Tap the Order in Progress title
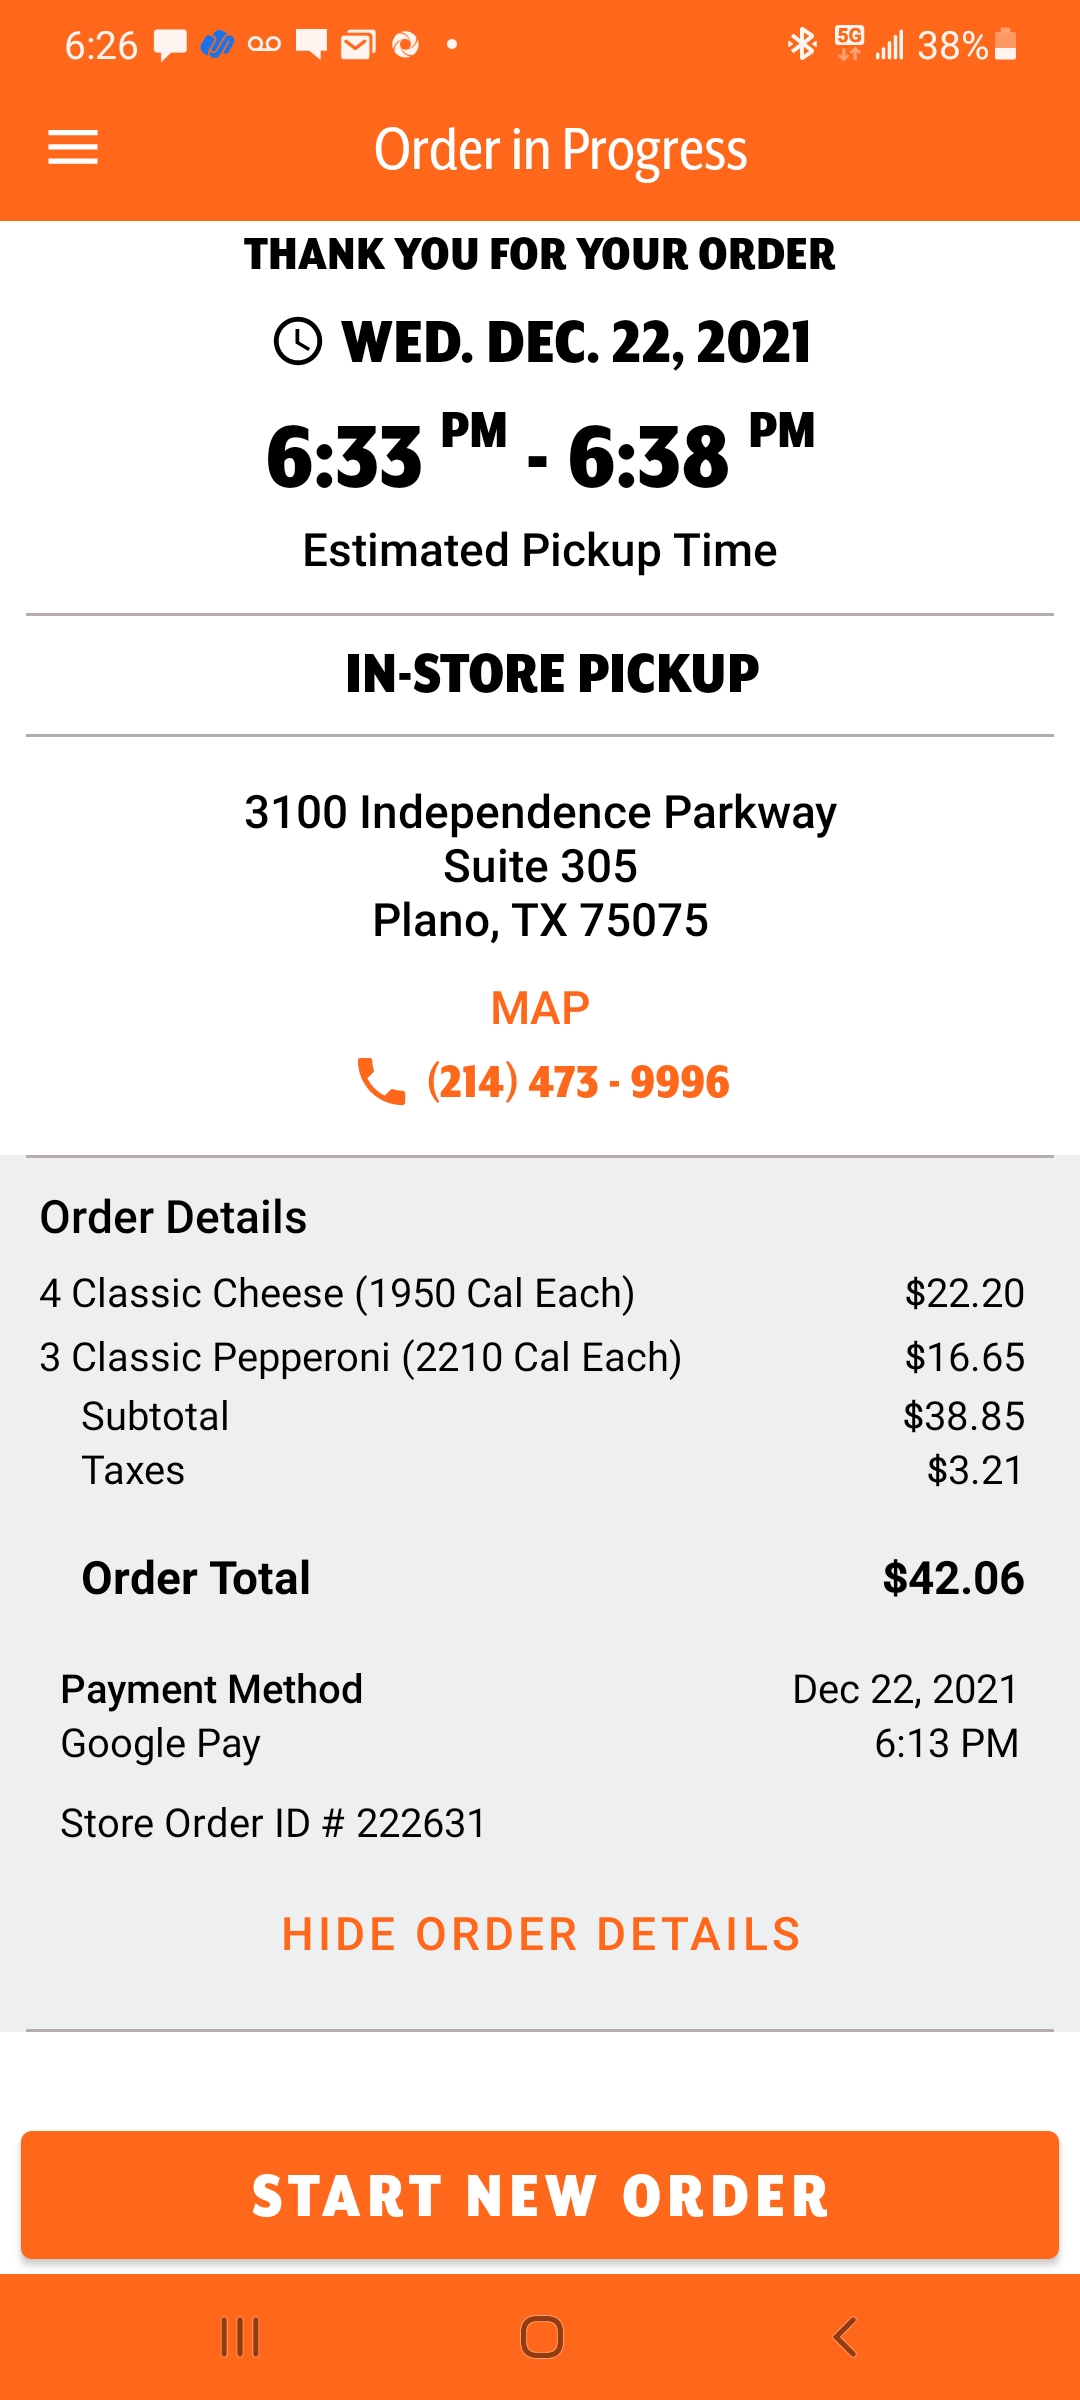Image resolution: width=1080 pixels, height=2400 pixels. (x=560, y=150)
